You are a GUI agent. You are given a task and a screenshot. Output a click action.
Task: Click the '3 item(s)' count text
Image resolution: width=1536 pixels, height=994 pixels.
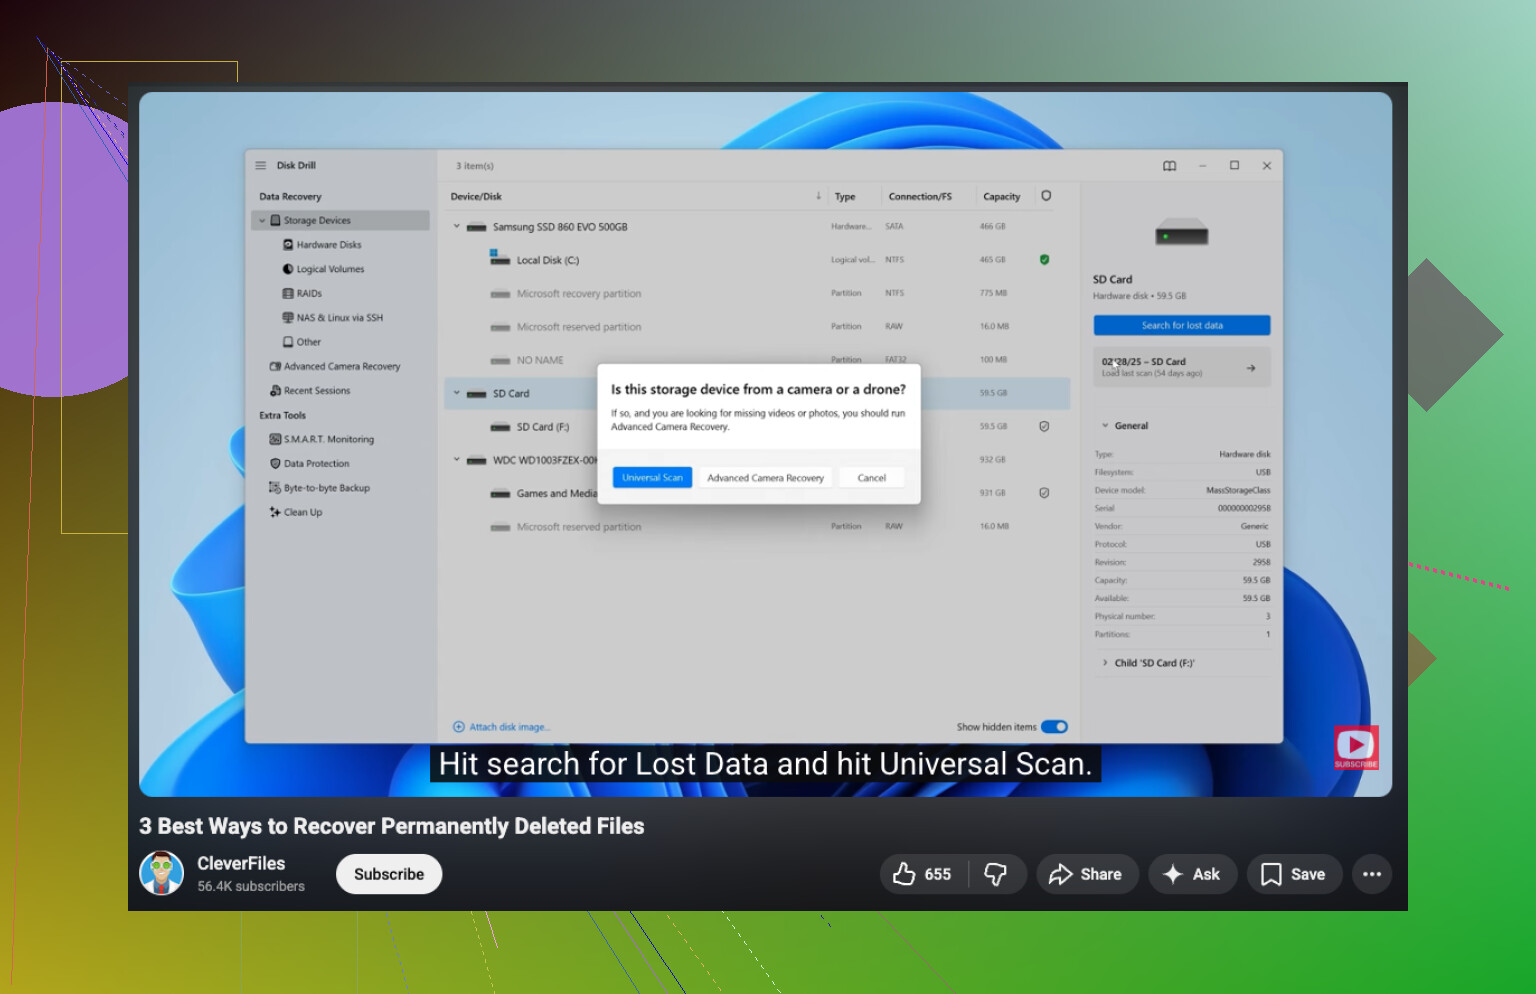pos(475,166)
